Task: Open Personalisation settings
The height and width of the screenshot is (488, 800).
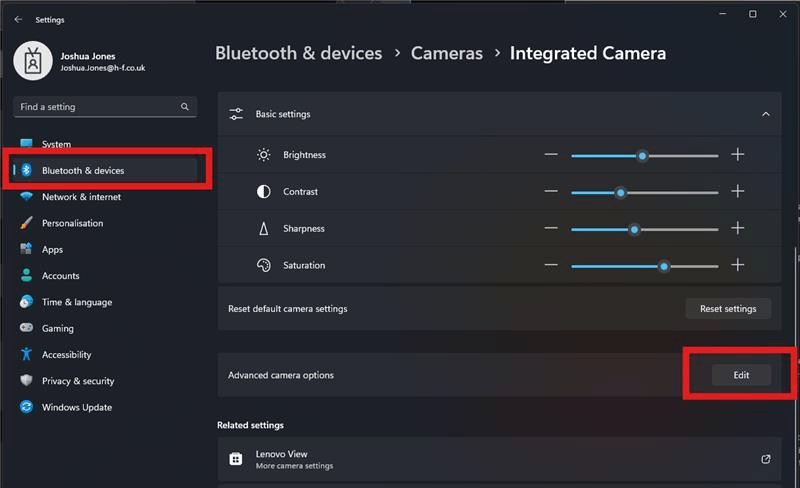Action: (x=105, y=223)
